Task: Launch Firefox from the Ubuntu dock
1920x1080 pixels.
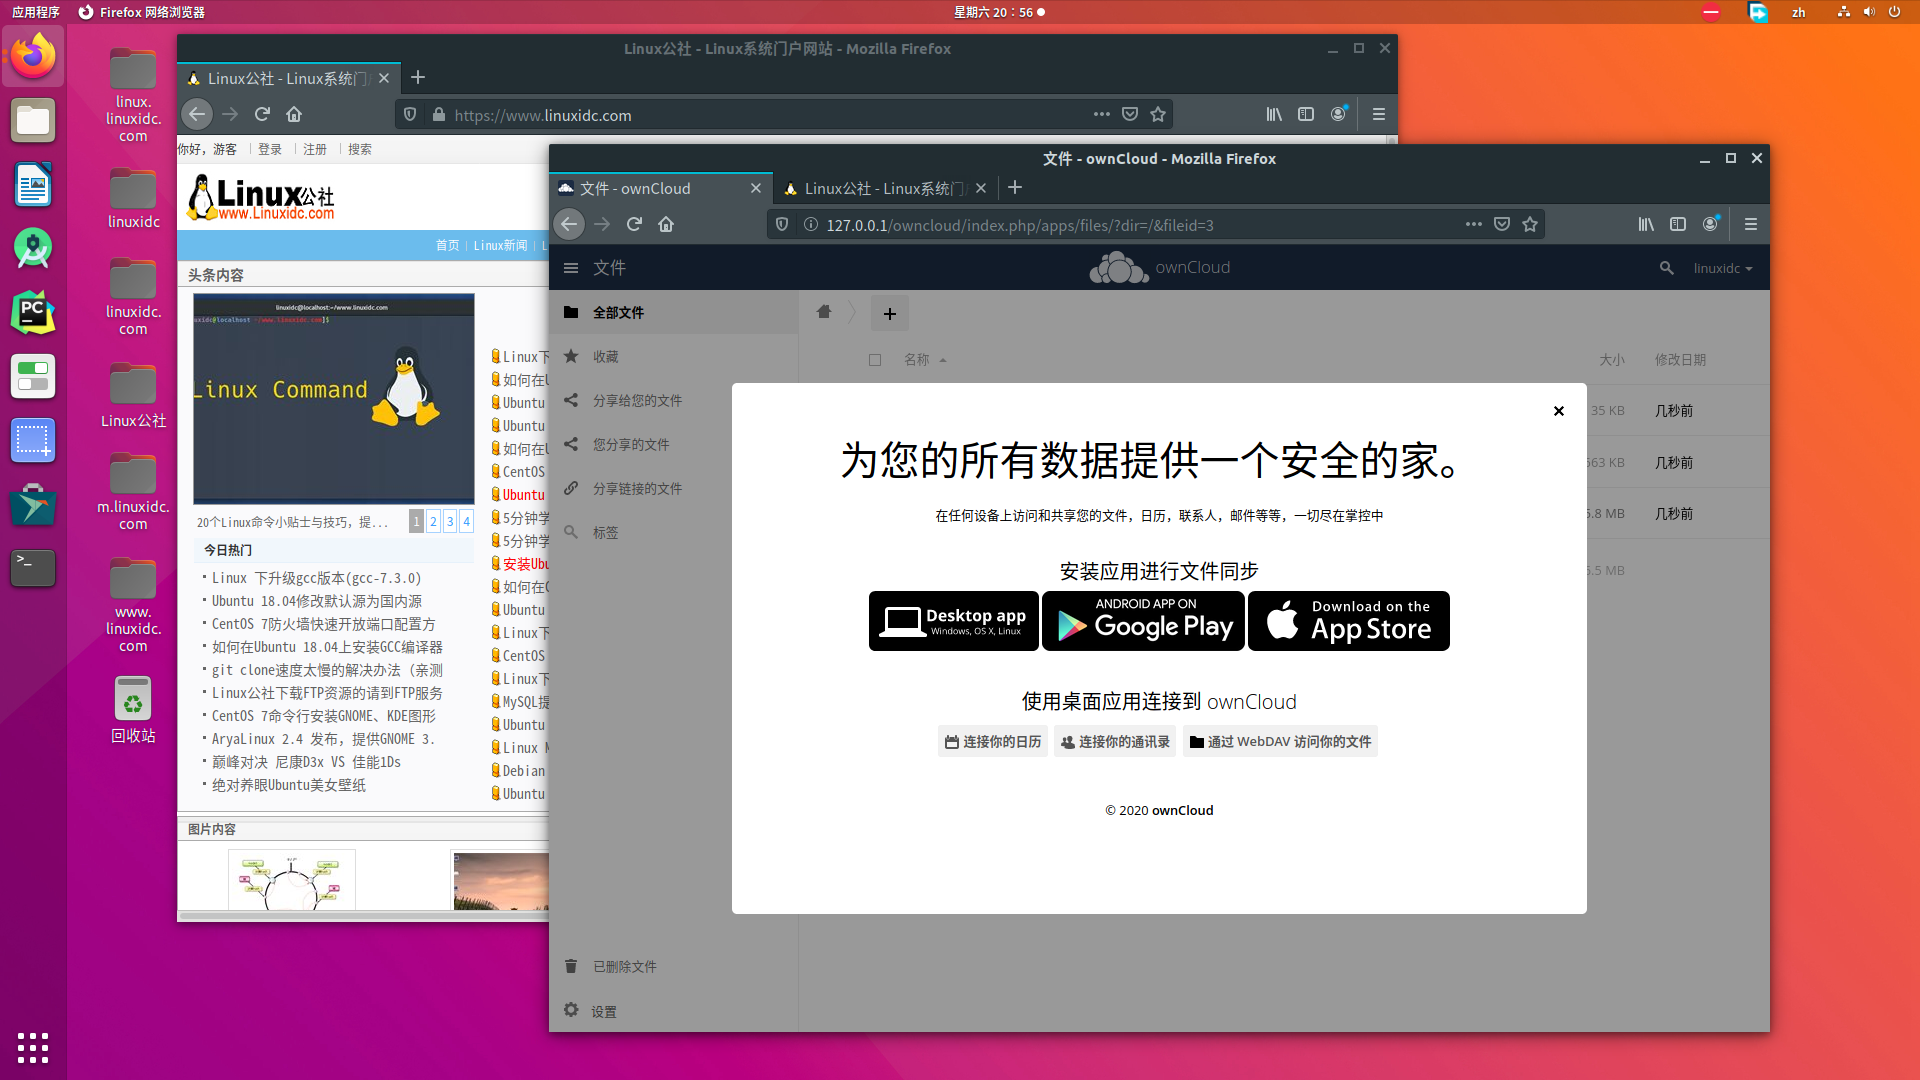Action: [33, 56]
